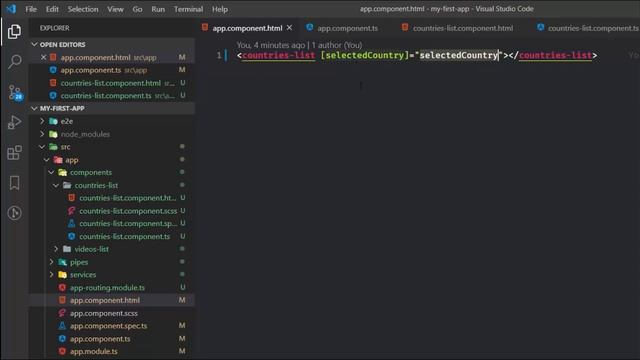Open Source Control view with changes badge
The image size is (640, 360).
pyautogui.click(x=15, y=92)
